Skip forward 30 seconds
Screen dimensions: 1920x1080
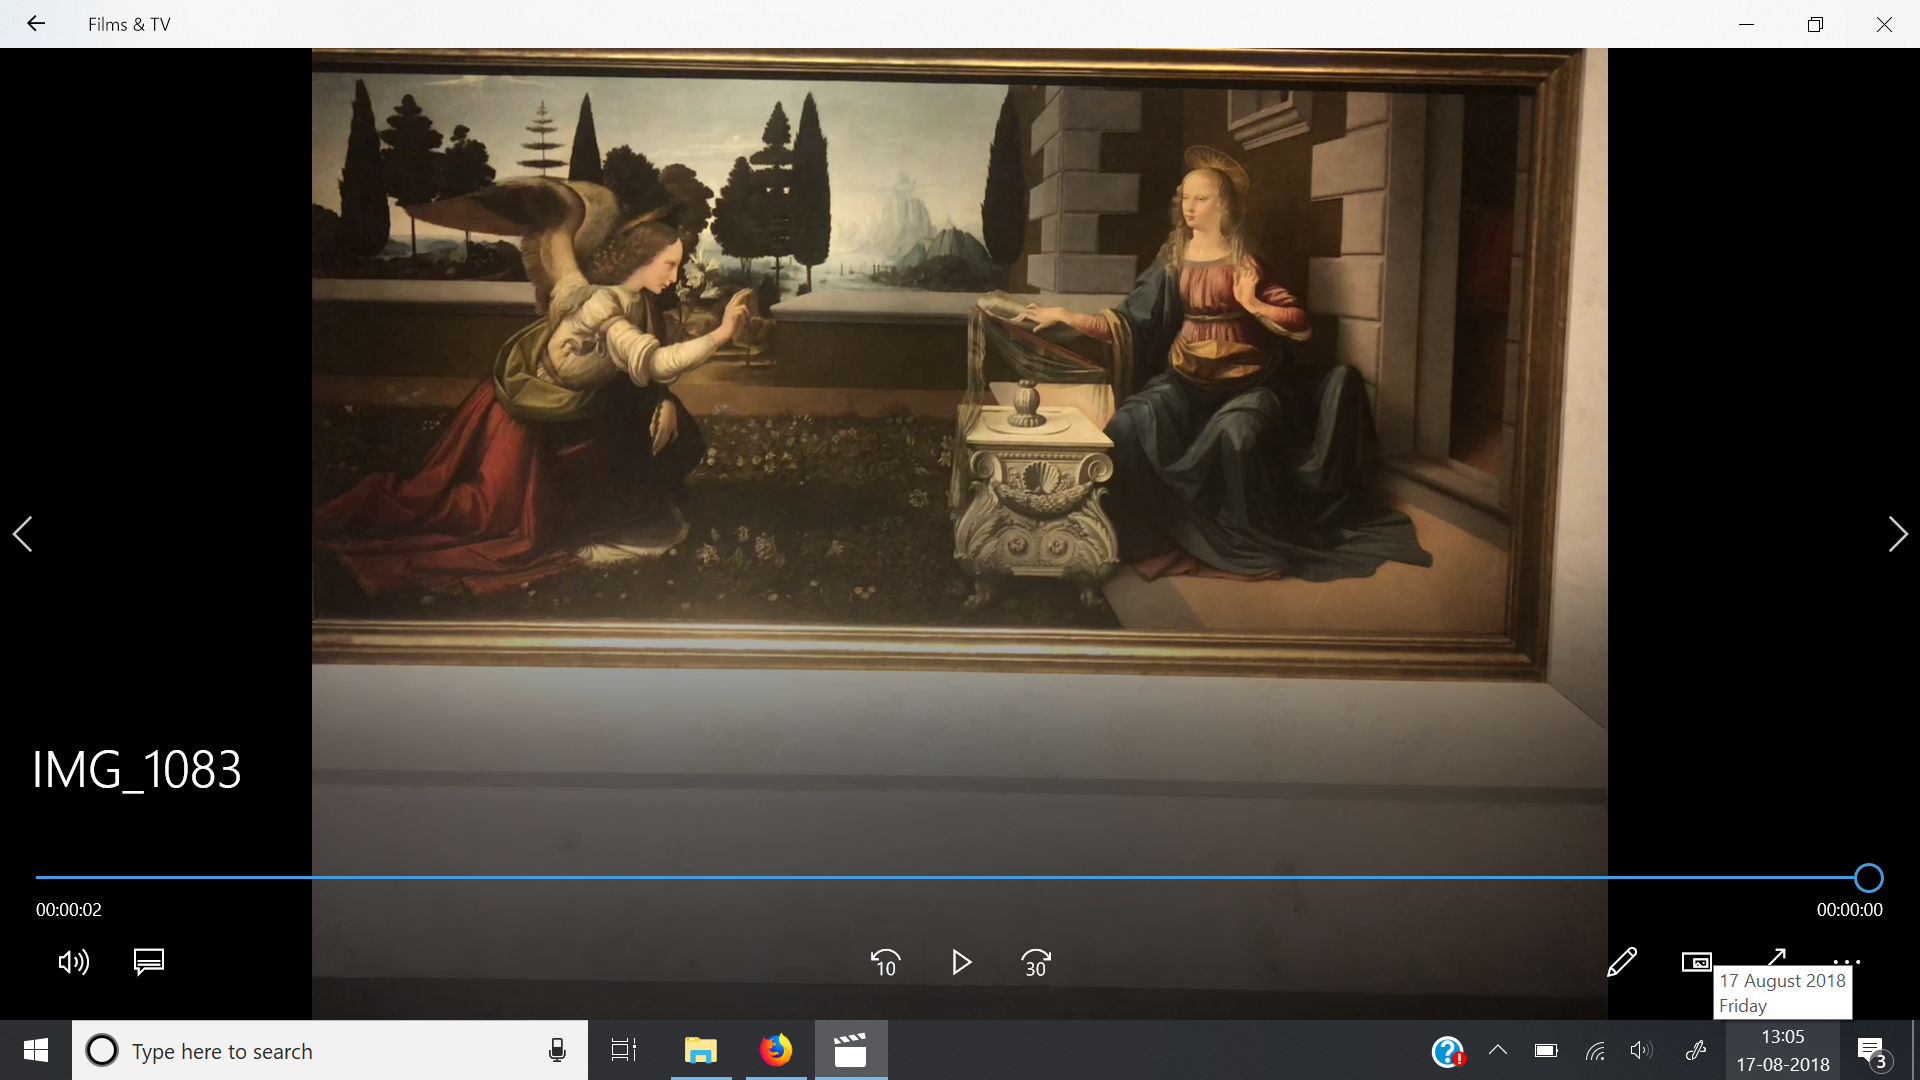[1036, 962]
